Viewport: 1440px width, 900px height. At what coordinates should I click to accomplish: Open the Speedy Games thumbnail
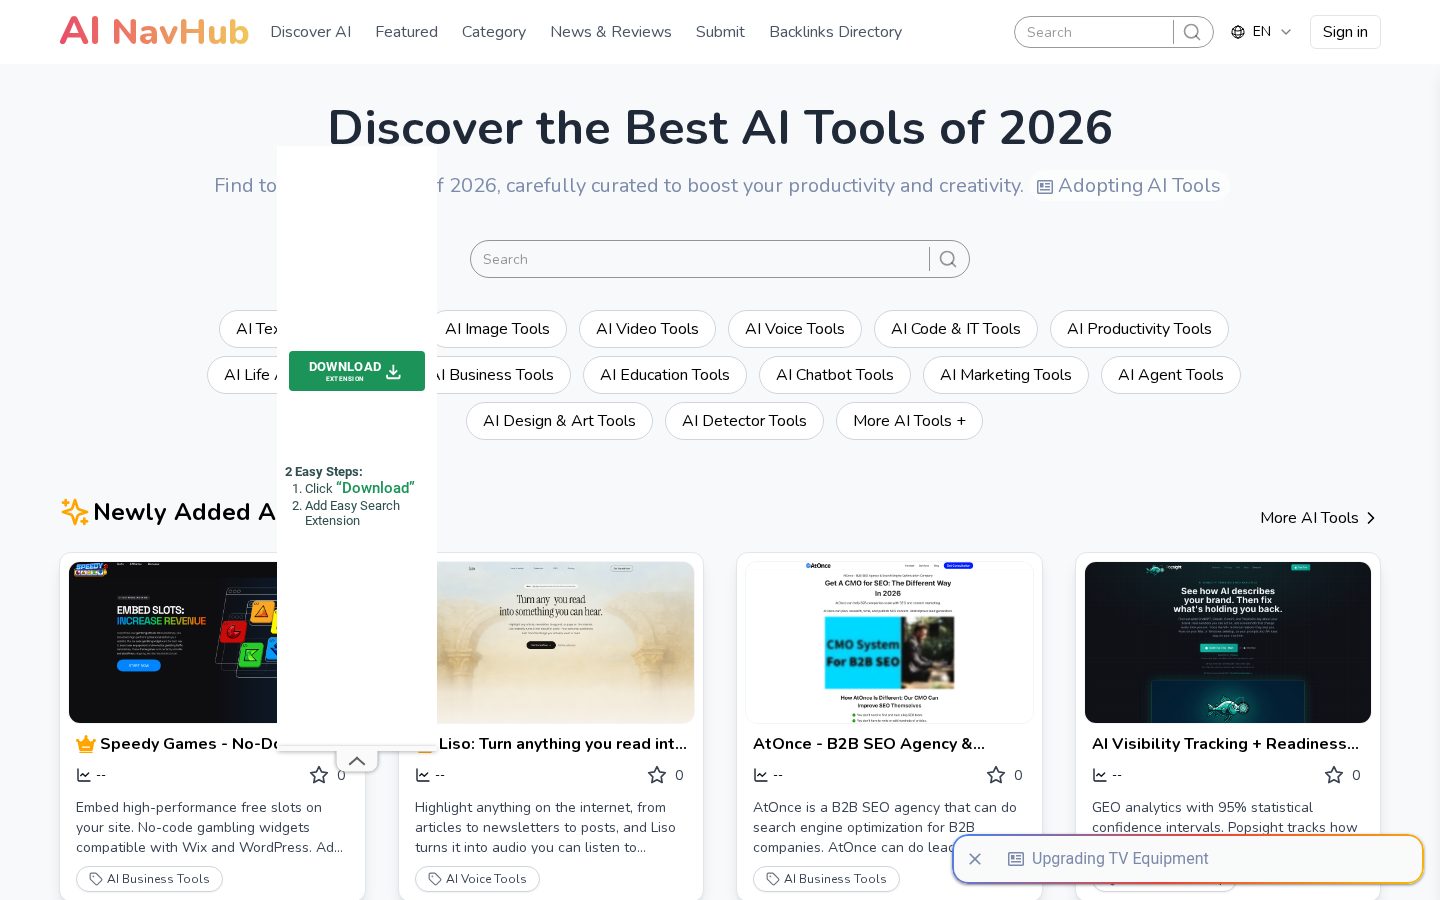tap(173, 642)
